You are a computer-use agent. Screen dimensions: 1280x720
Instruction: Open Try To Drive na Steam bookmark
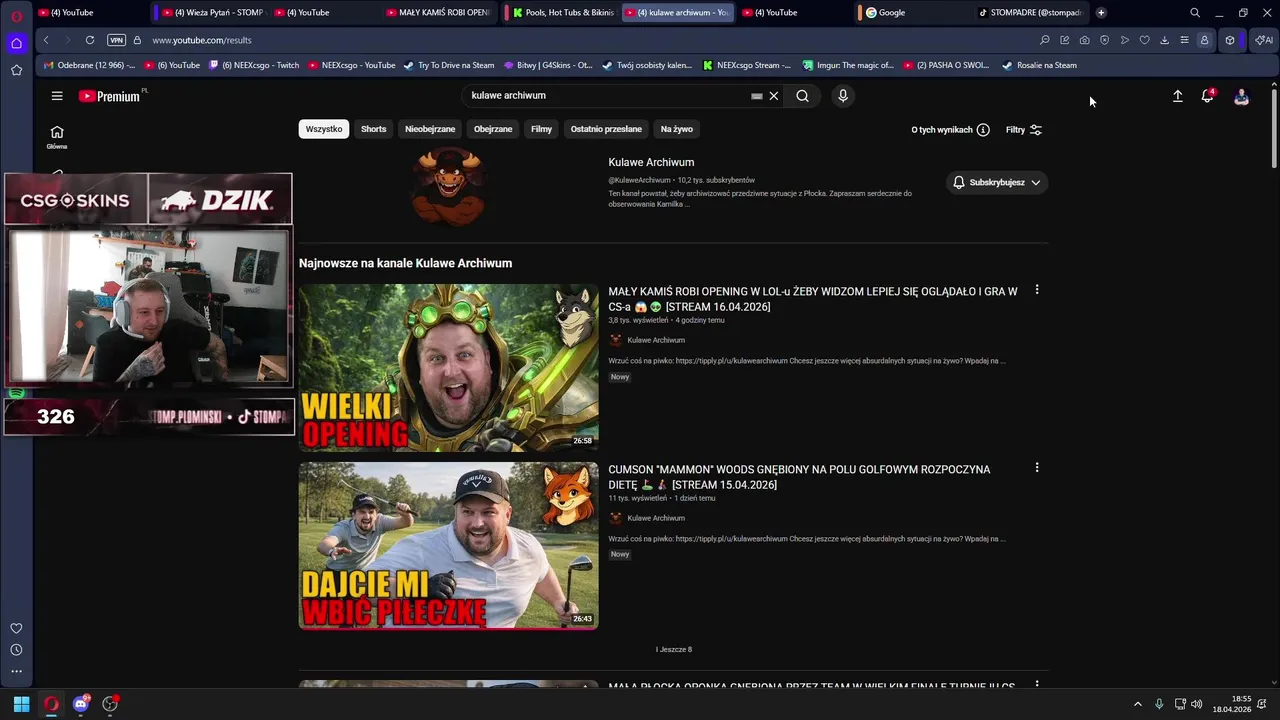(449, 65)
